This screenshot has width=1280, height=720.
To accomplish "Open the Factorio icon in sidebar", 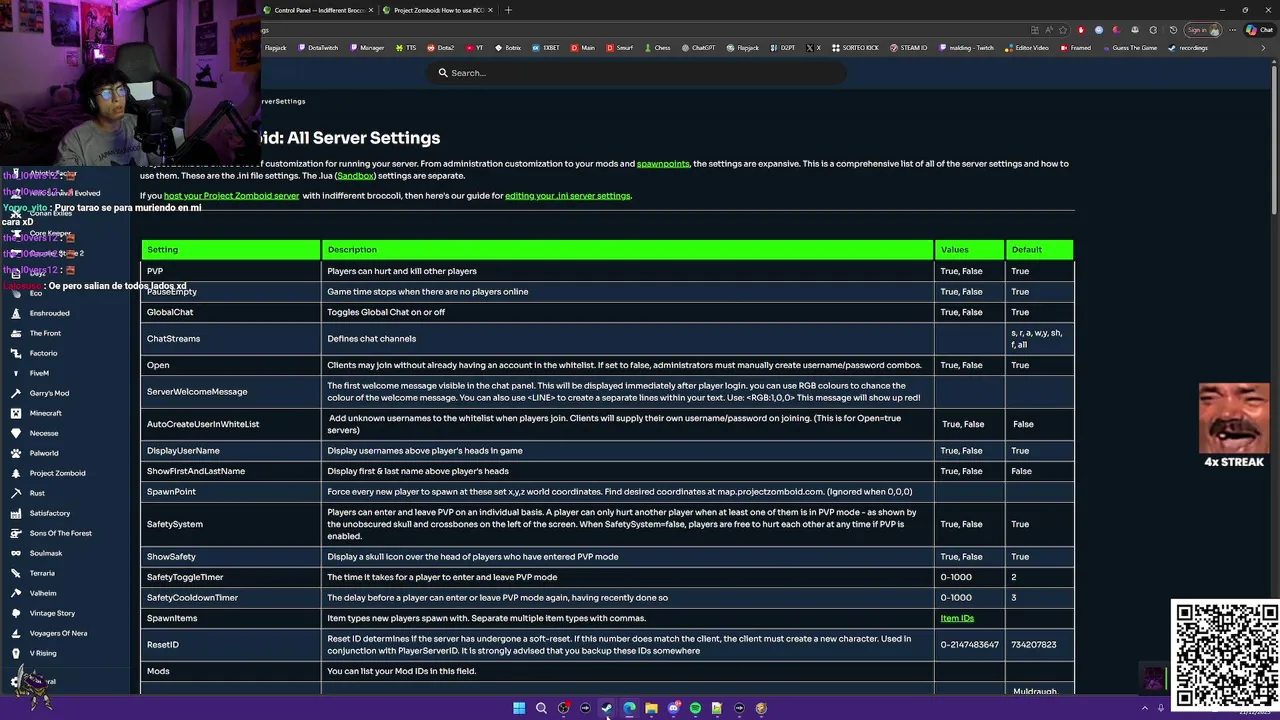I will pyautogui.click(x=16, y=353).
